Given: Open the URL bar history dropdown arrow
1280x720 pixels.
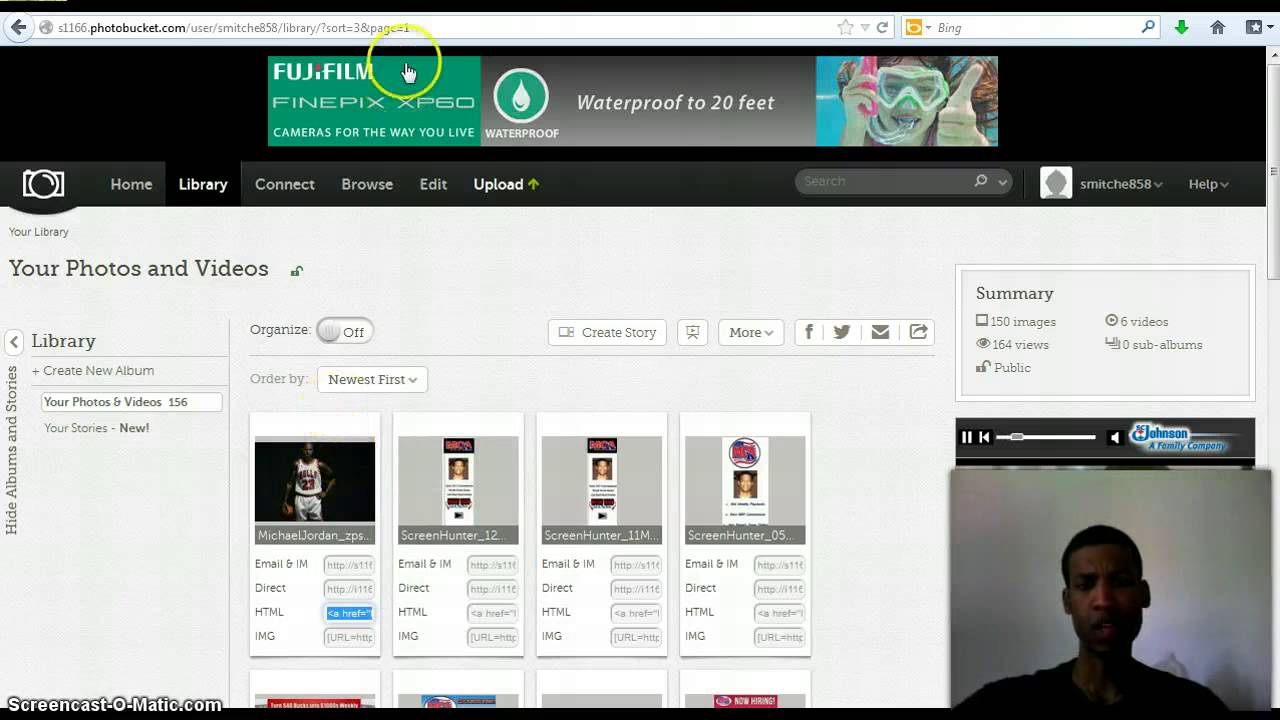Looking at the screenshot, I should coord(865,28).
